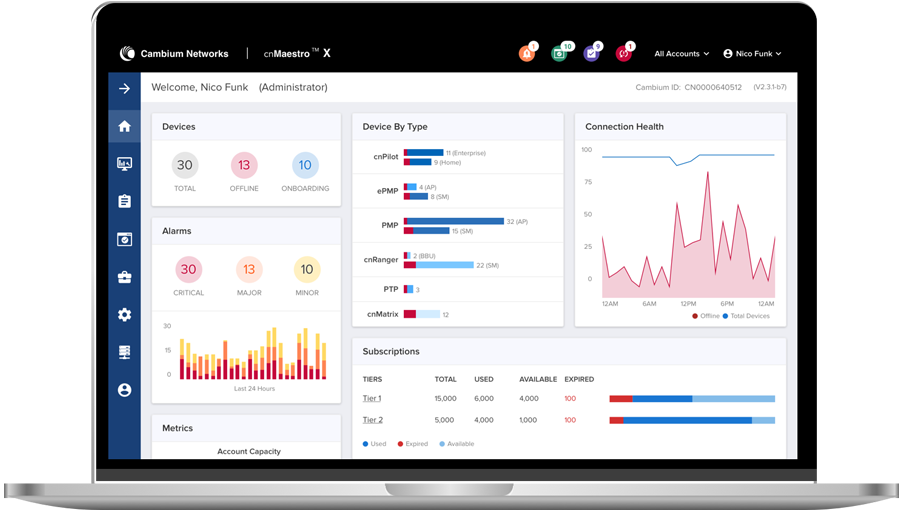
Task: Open the Tier 2 subscription link
Action: coord(372,420)
